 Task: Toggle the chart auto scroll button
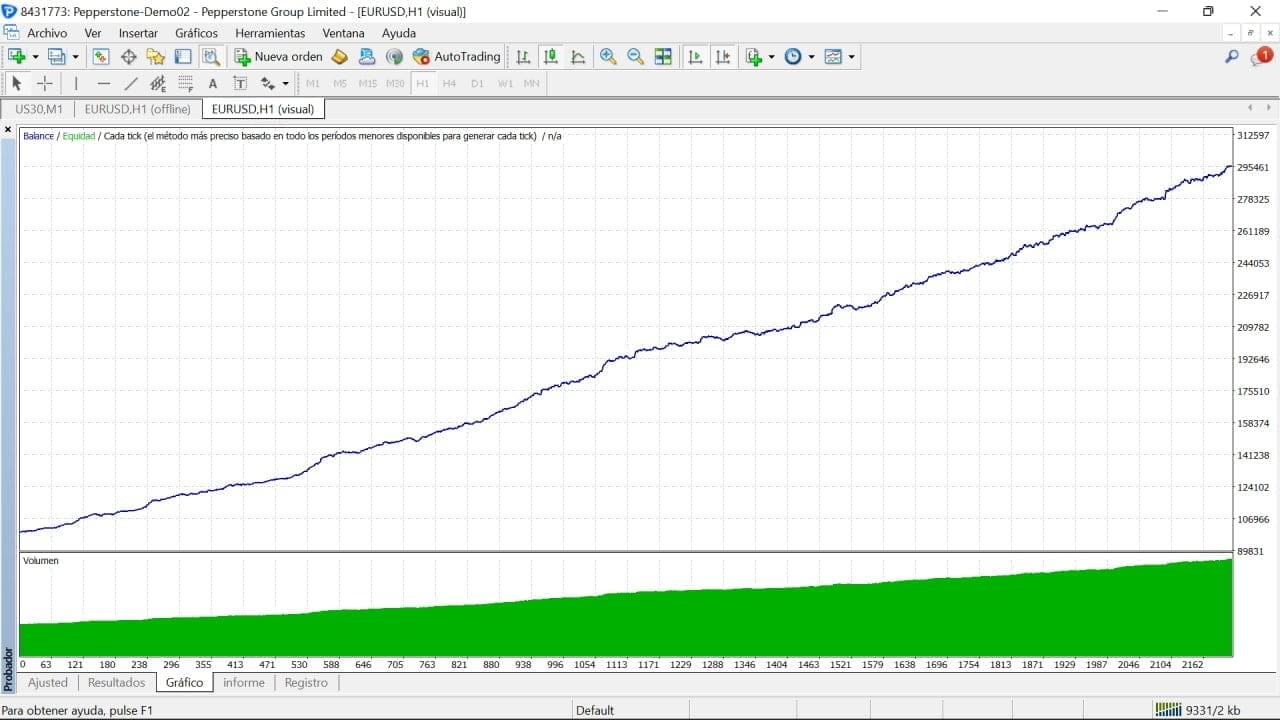[696, 57]
